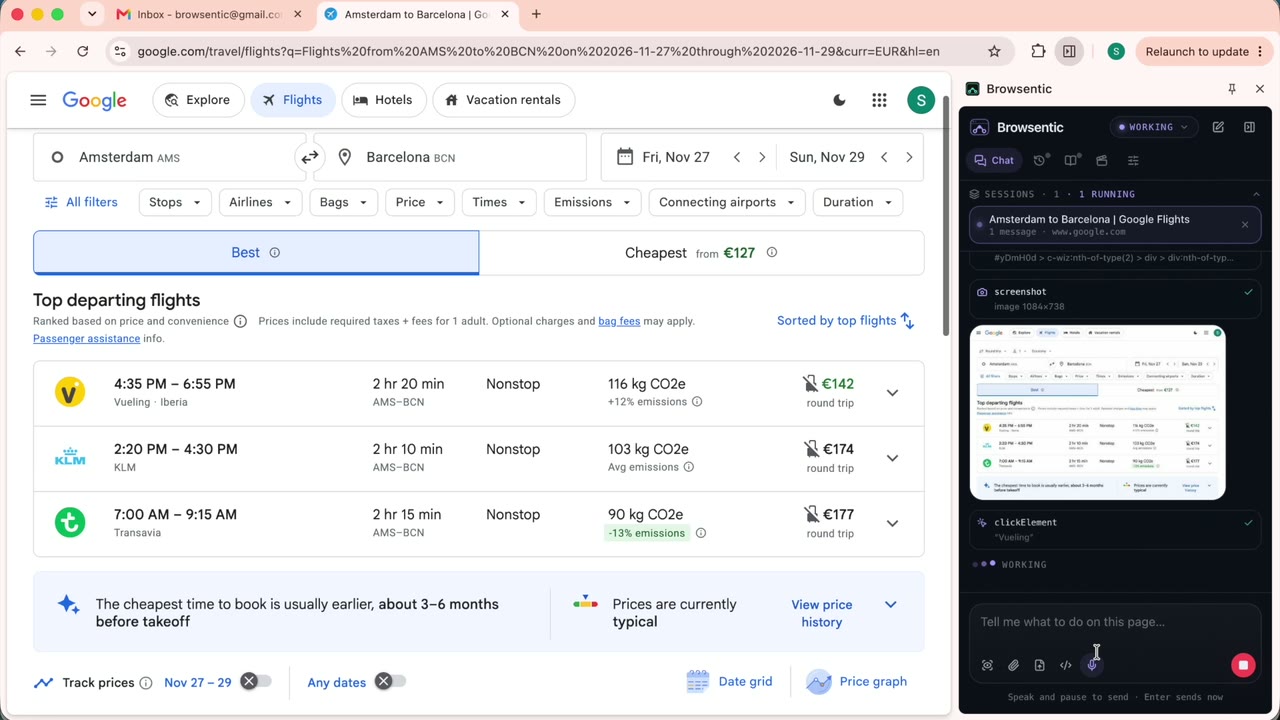Bookmark this page with star icon
The width and height of the screenshot is (1280, 720).
tap(994, 51)
